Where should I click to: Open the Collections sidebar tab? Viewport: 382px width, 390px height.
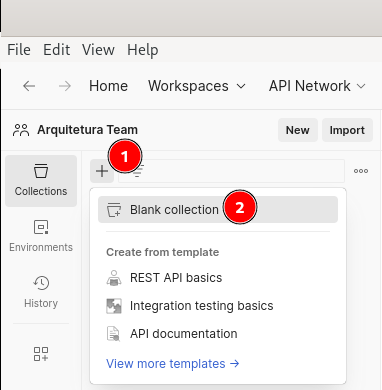[x=41, y=181]
